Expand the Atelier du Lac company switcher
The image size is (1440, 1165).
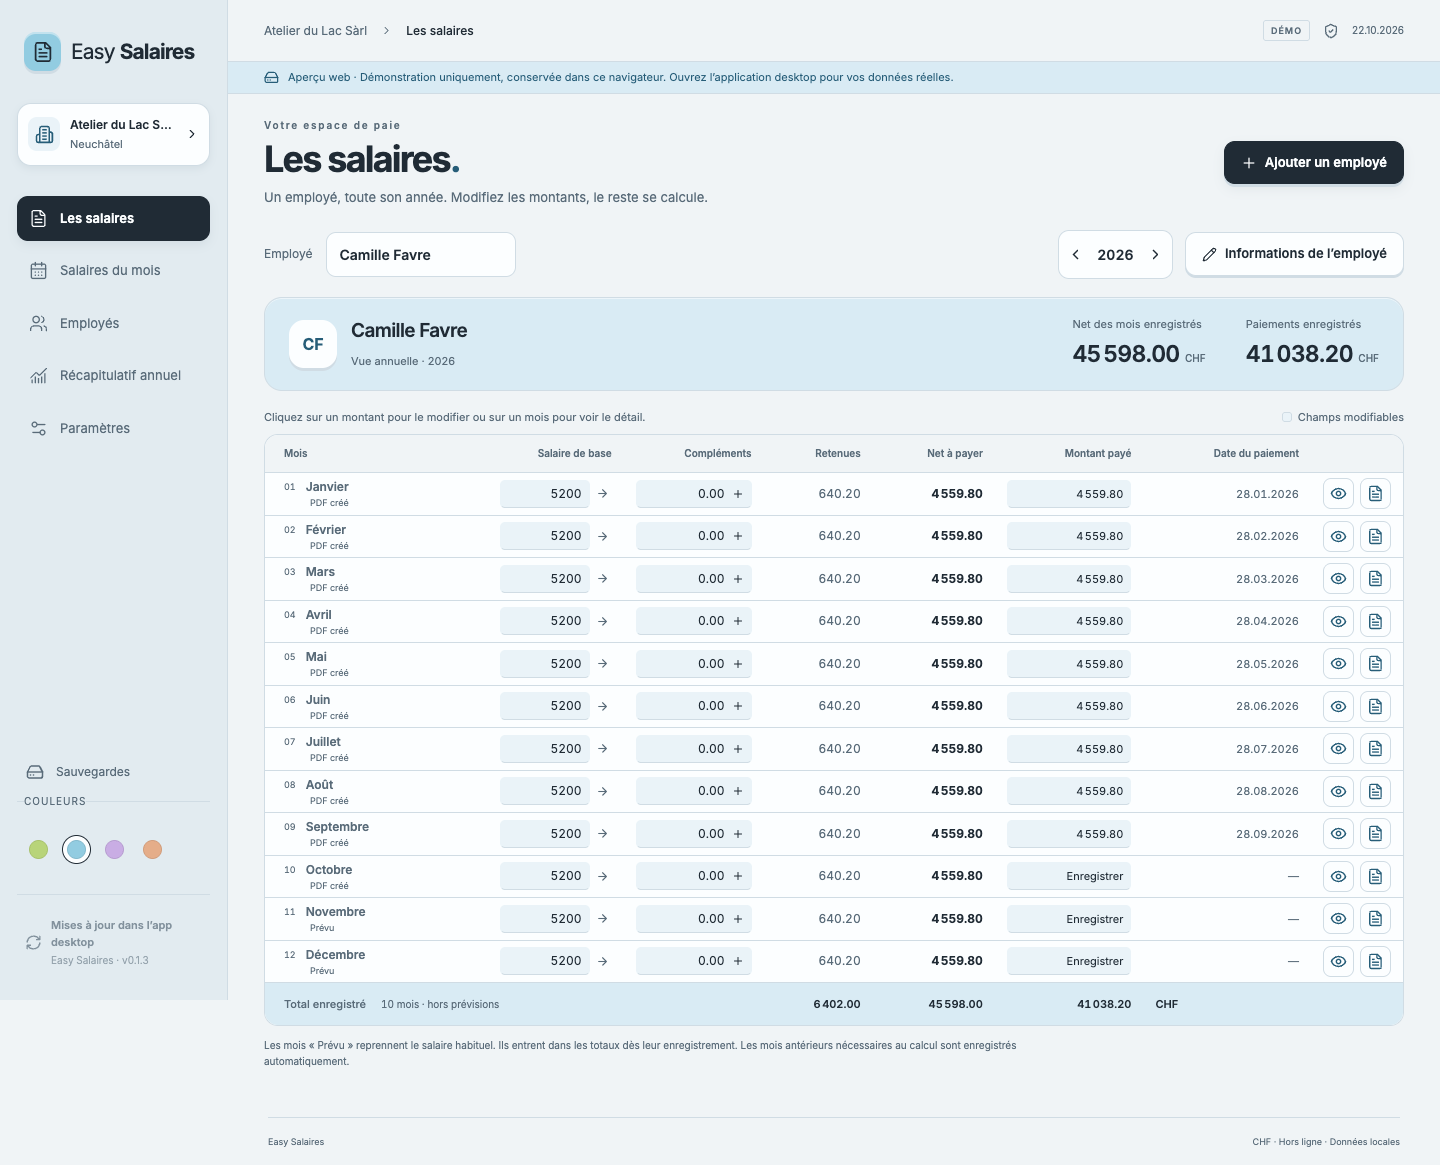pos(113,134)
